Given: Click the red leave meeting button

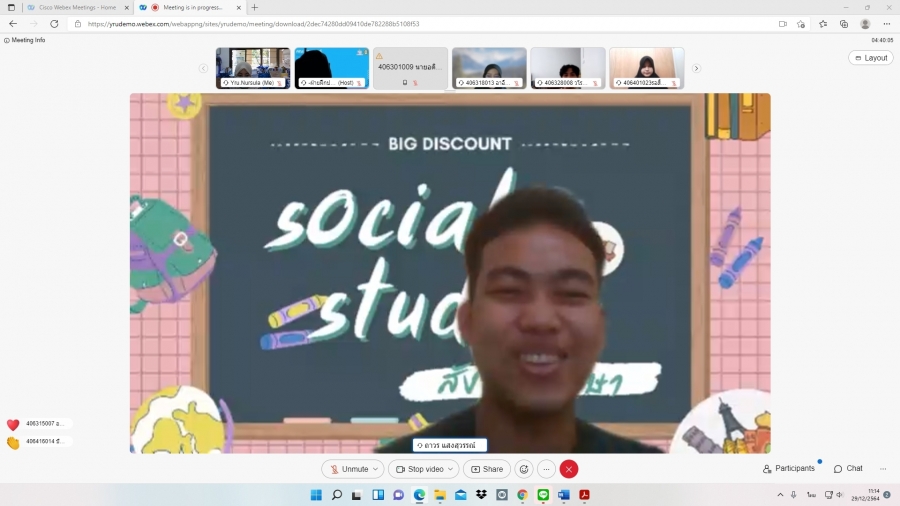Looking at the screenshot, I should [569, 469].
